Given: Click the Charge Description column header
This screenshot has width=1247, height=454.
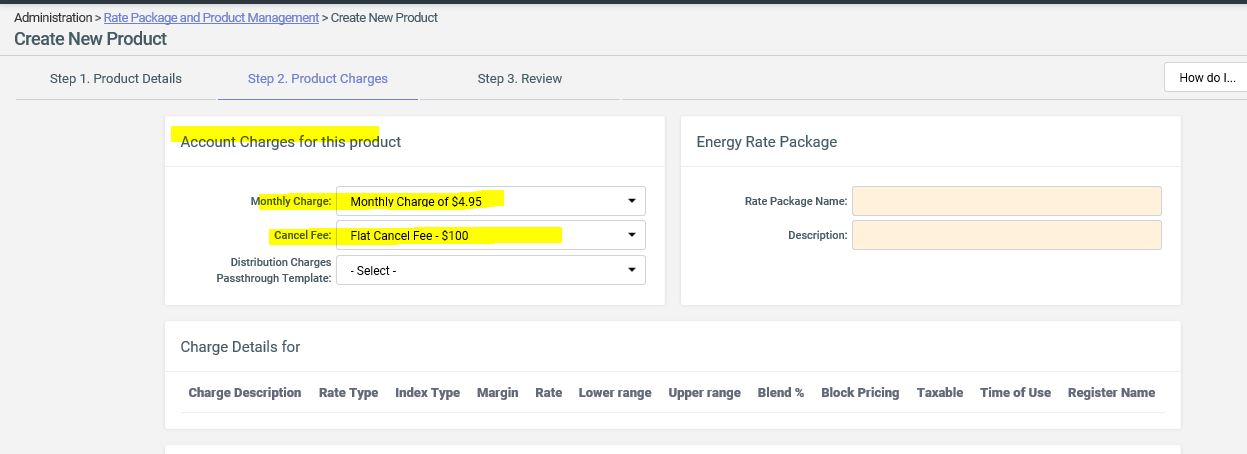Looking at the screenshot, I should point(245,393).
